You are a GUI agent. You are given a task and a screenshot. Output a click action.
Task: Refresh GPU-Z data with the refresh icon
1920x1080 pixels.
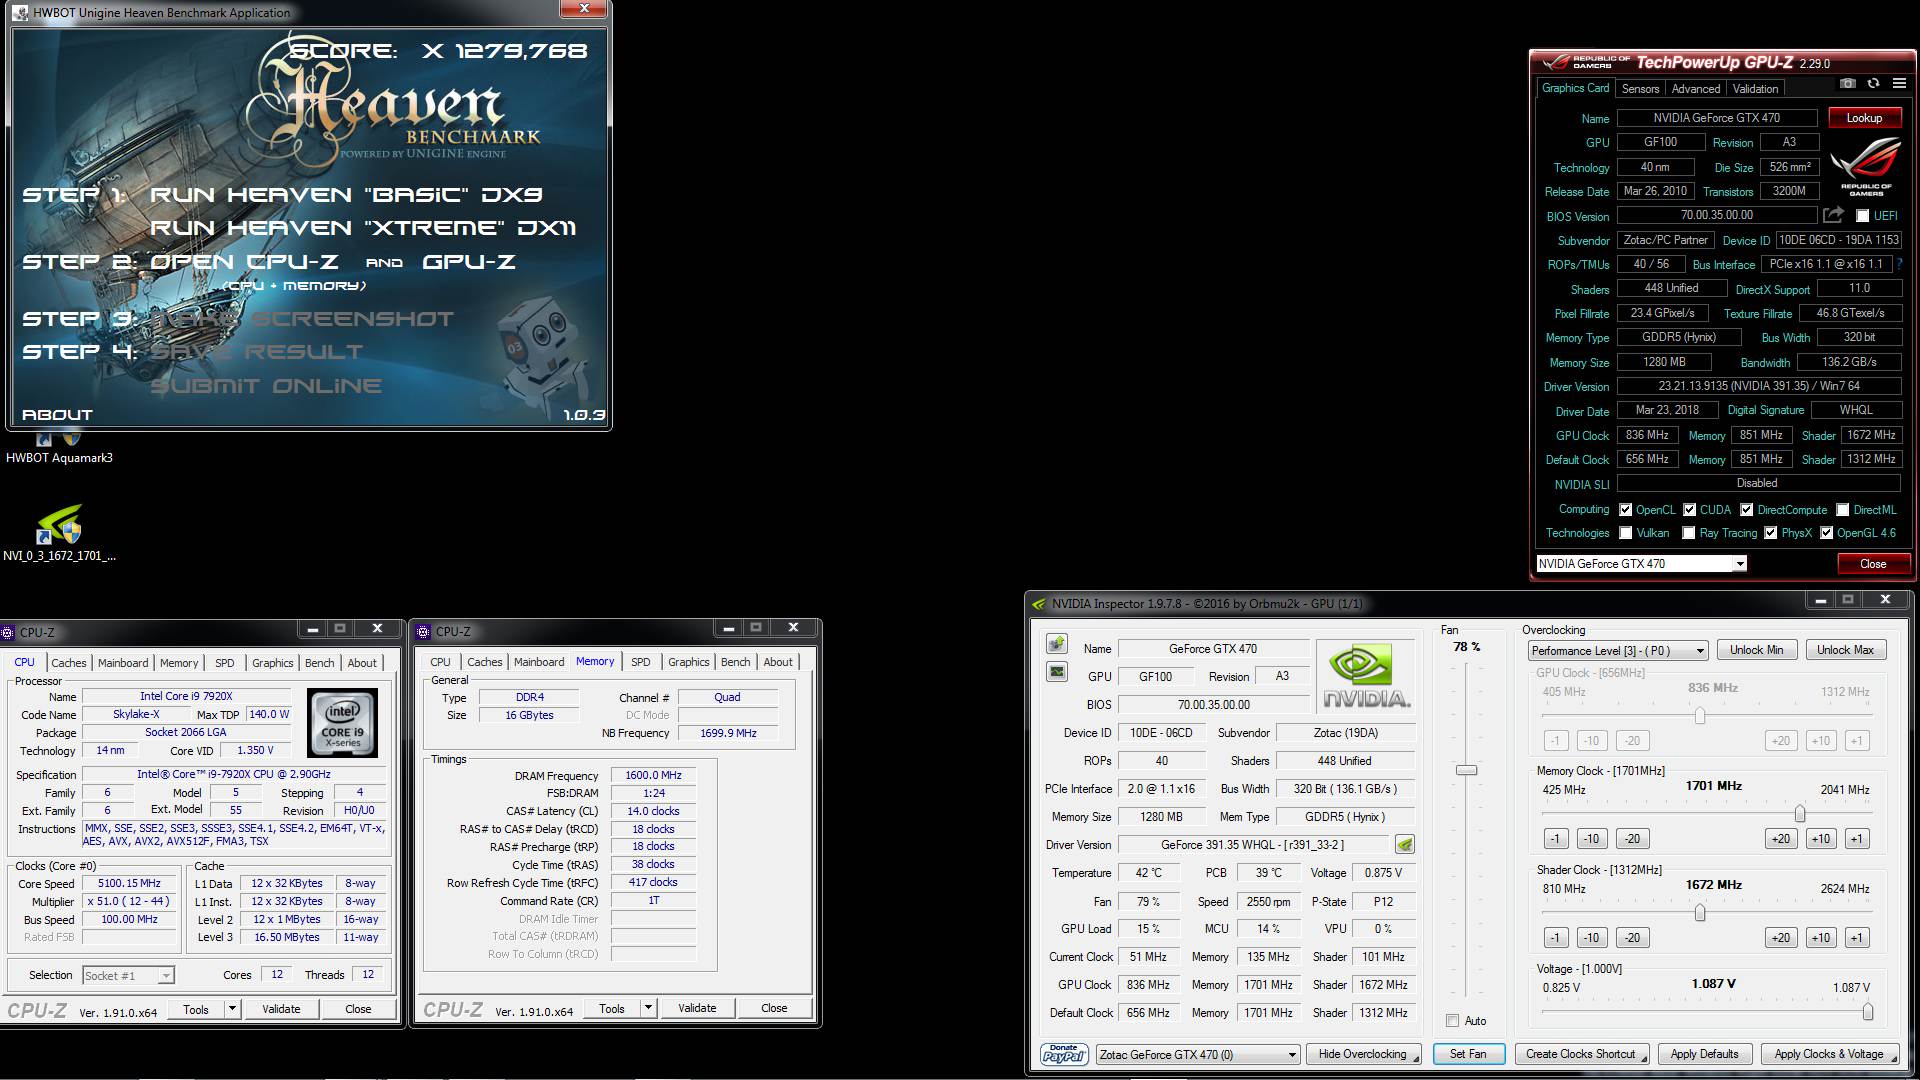(1873, 84)
